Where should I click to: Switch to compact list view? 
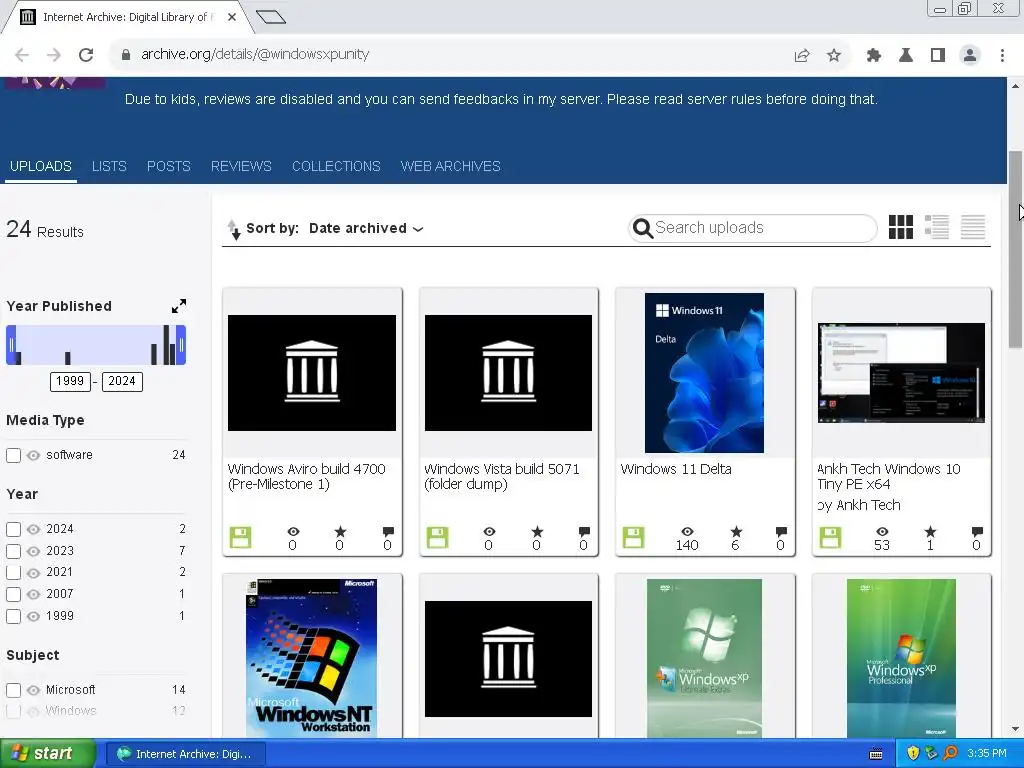972,227
